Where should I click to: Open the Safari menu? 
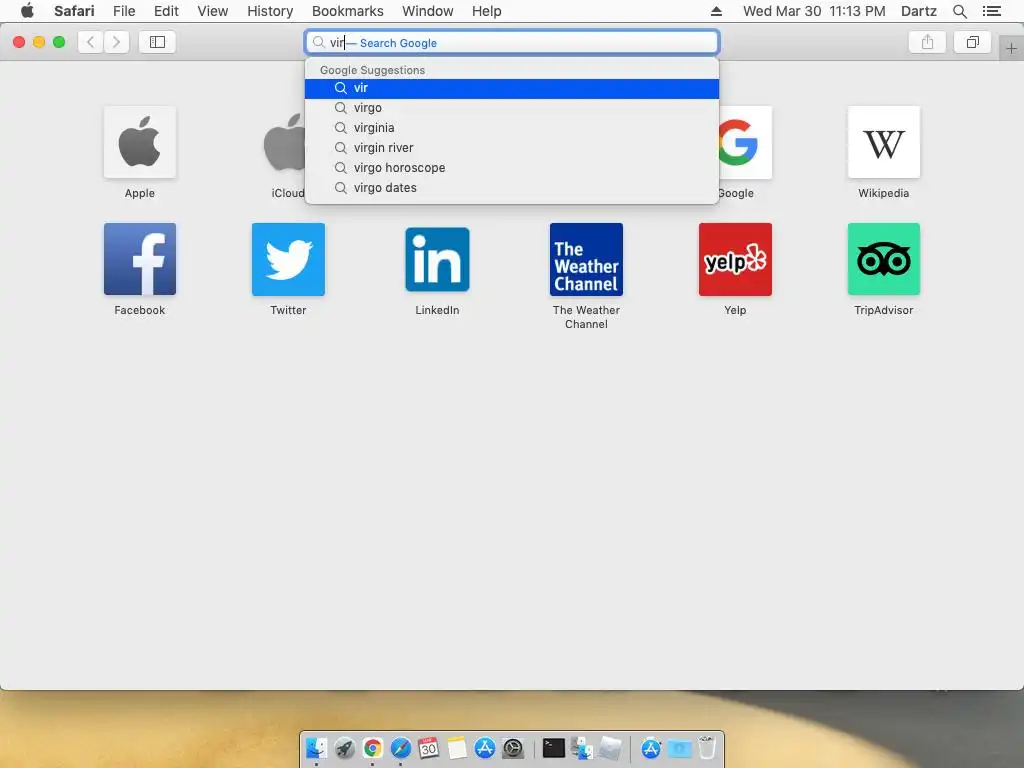tap(74, 11)
